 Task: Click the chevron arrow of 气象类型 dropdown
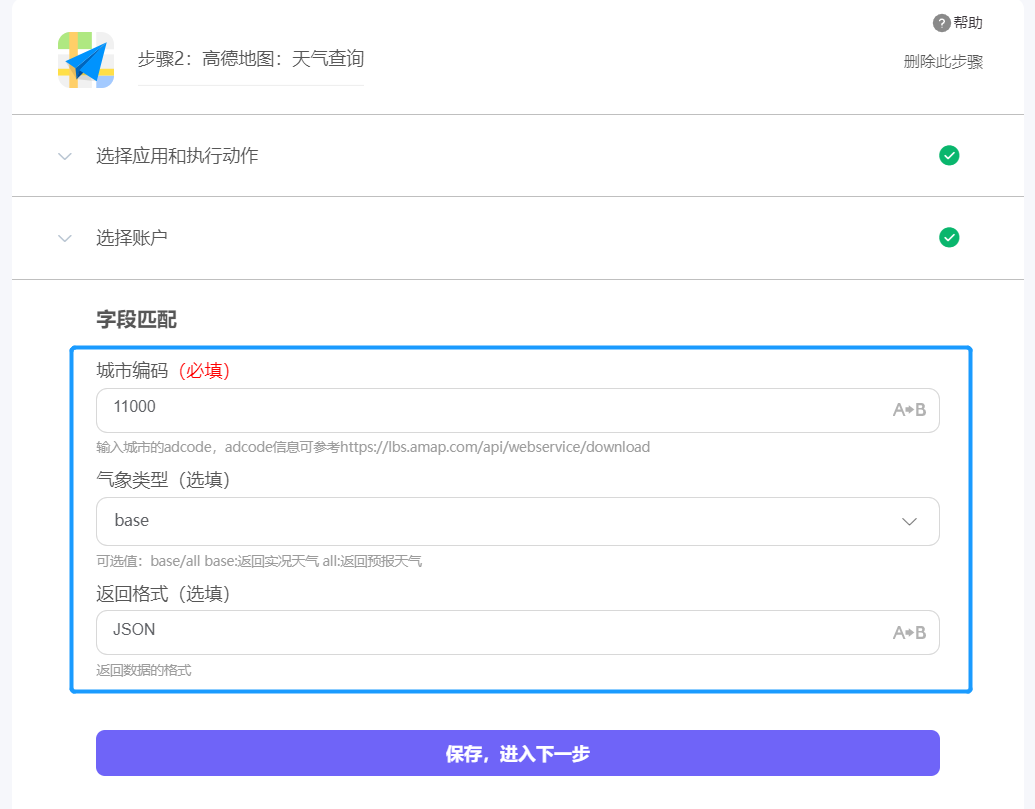click(910, 521)
